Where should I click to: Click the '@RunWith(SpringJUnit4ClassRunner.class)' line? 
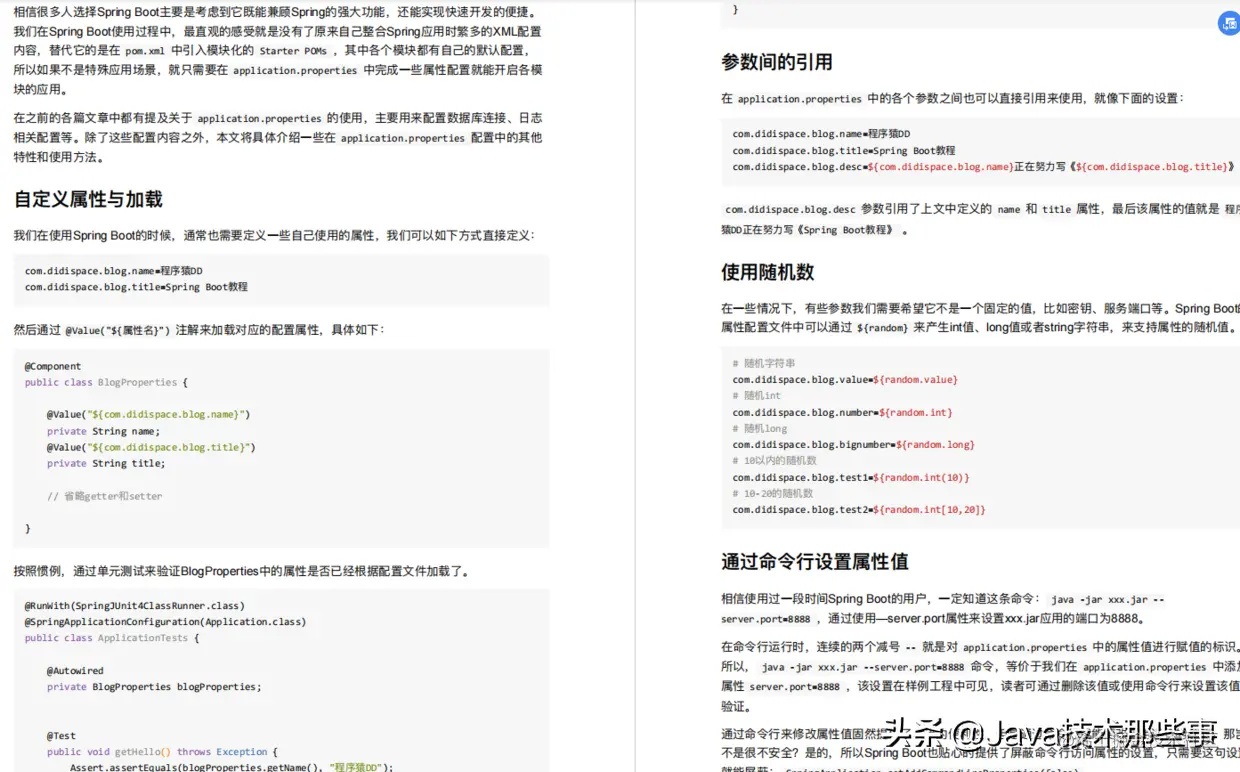tap(135, 605)
